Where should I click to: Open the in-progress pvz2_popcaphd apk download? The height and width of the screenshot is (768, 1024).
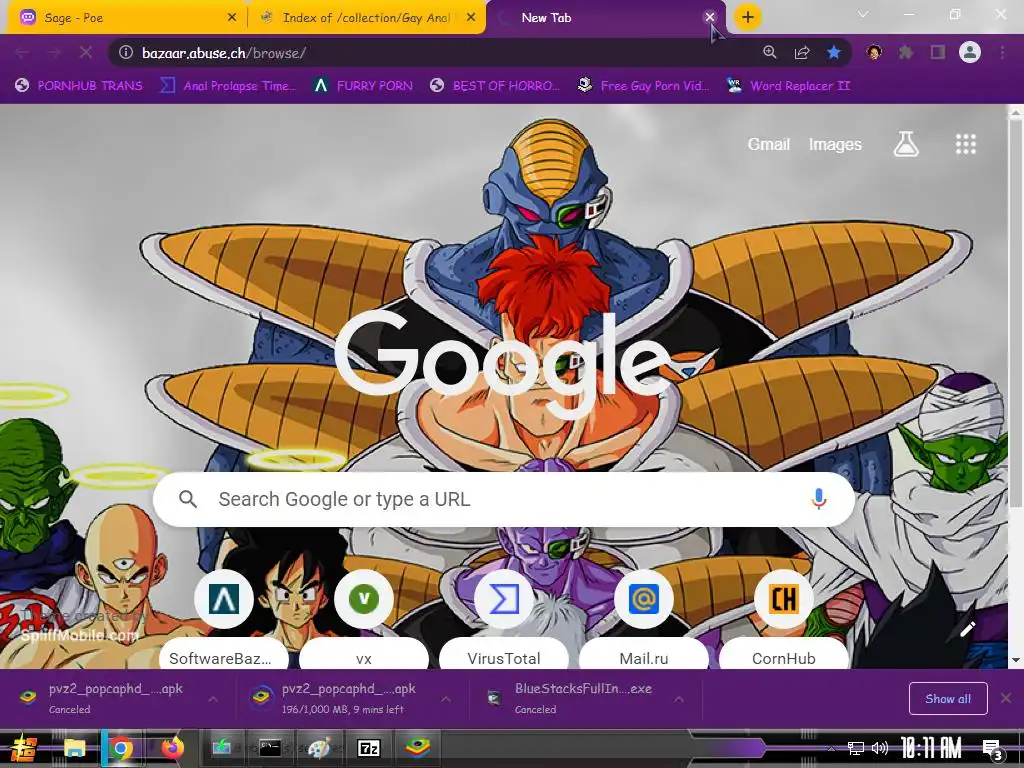pos(341,699)
